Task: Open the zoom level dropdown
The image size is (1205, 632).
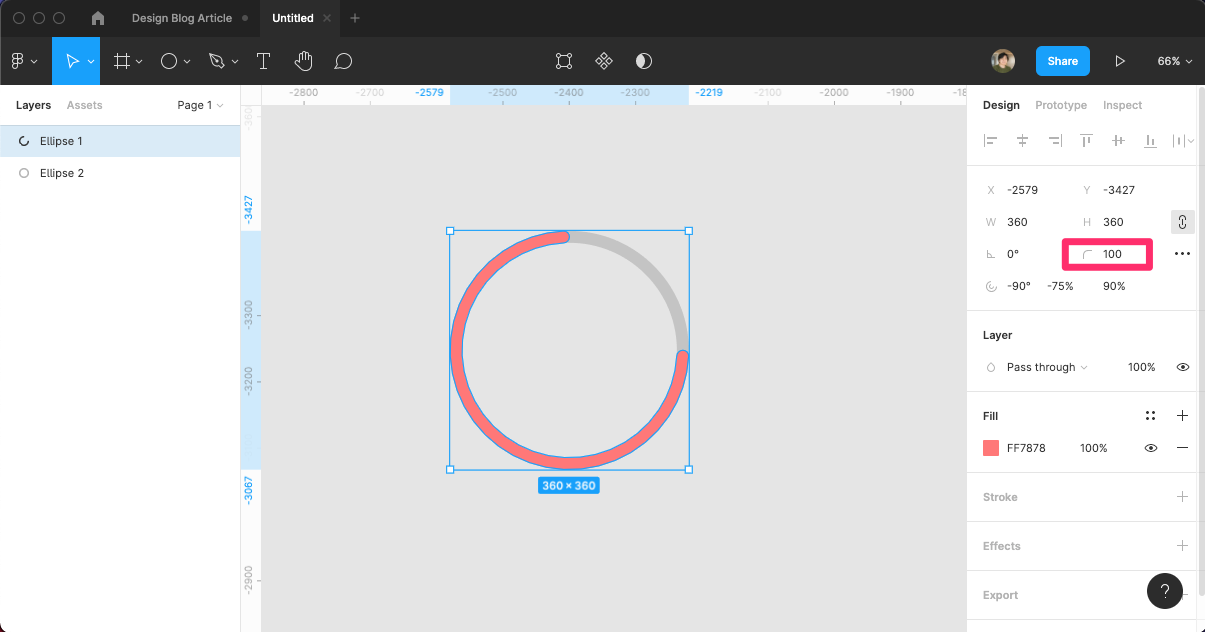Action: (1174, 61)
